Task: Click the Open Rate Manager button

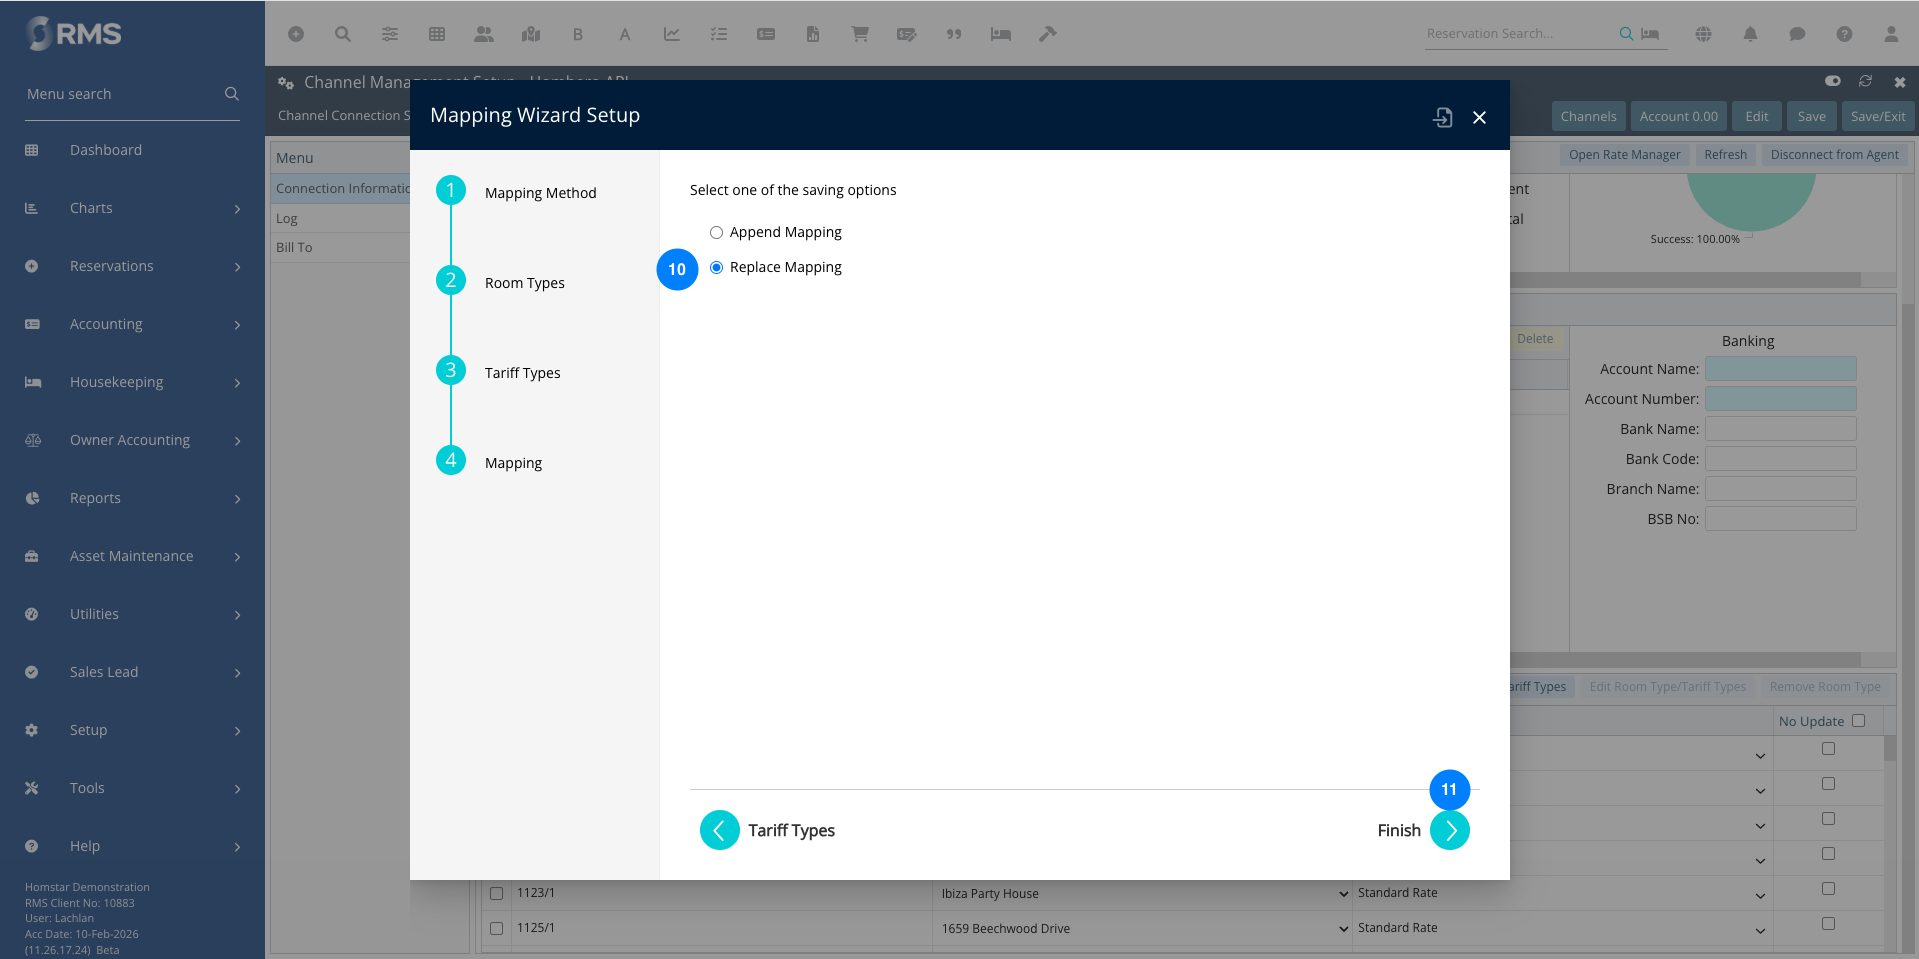Action: (x=1624, y=155)
